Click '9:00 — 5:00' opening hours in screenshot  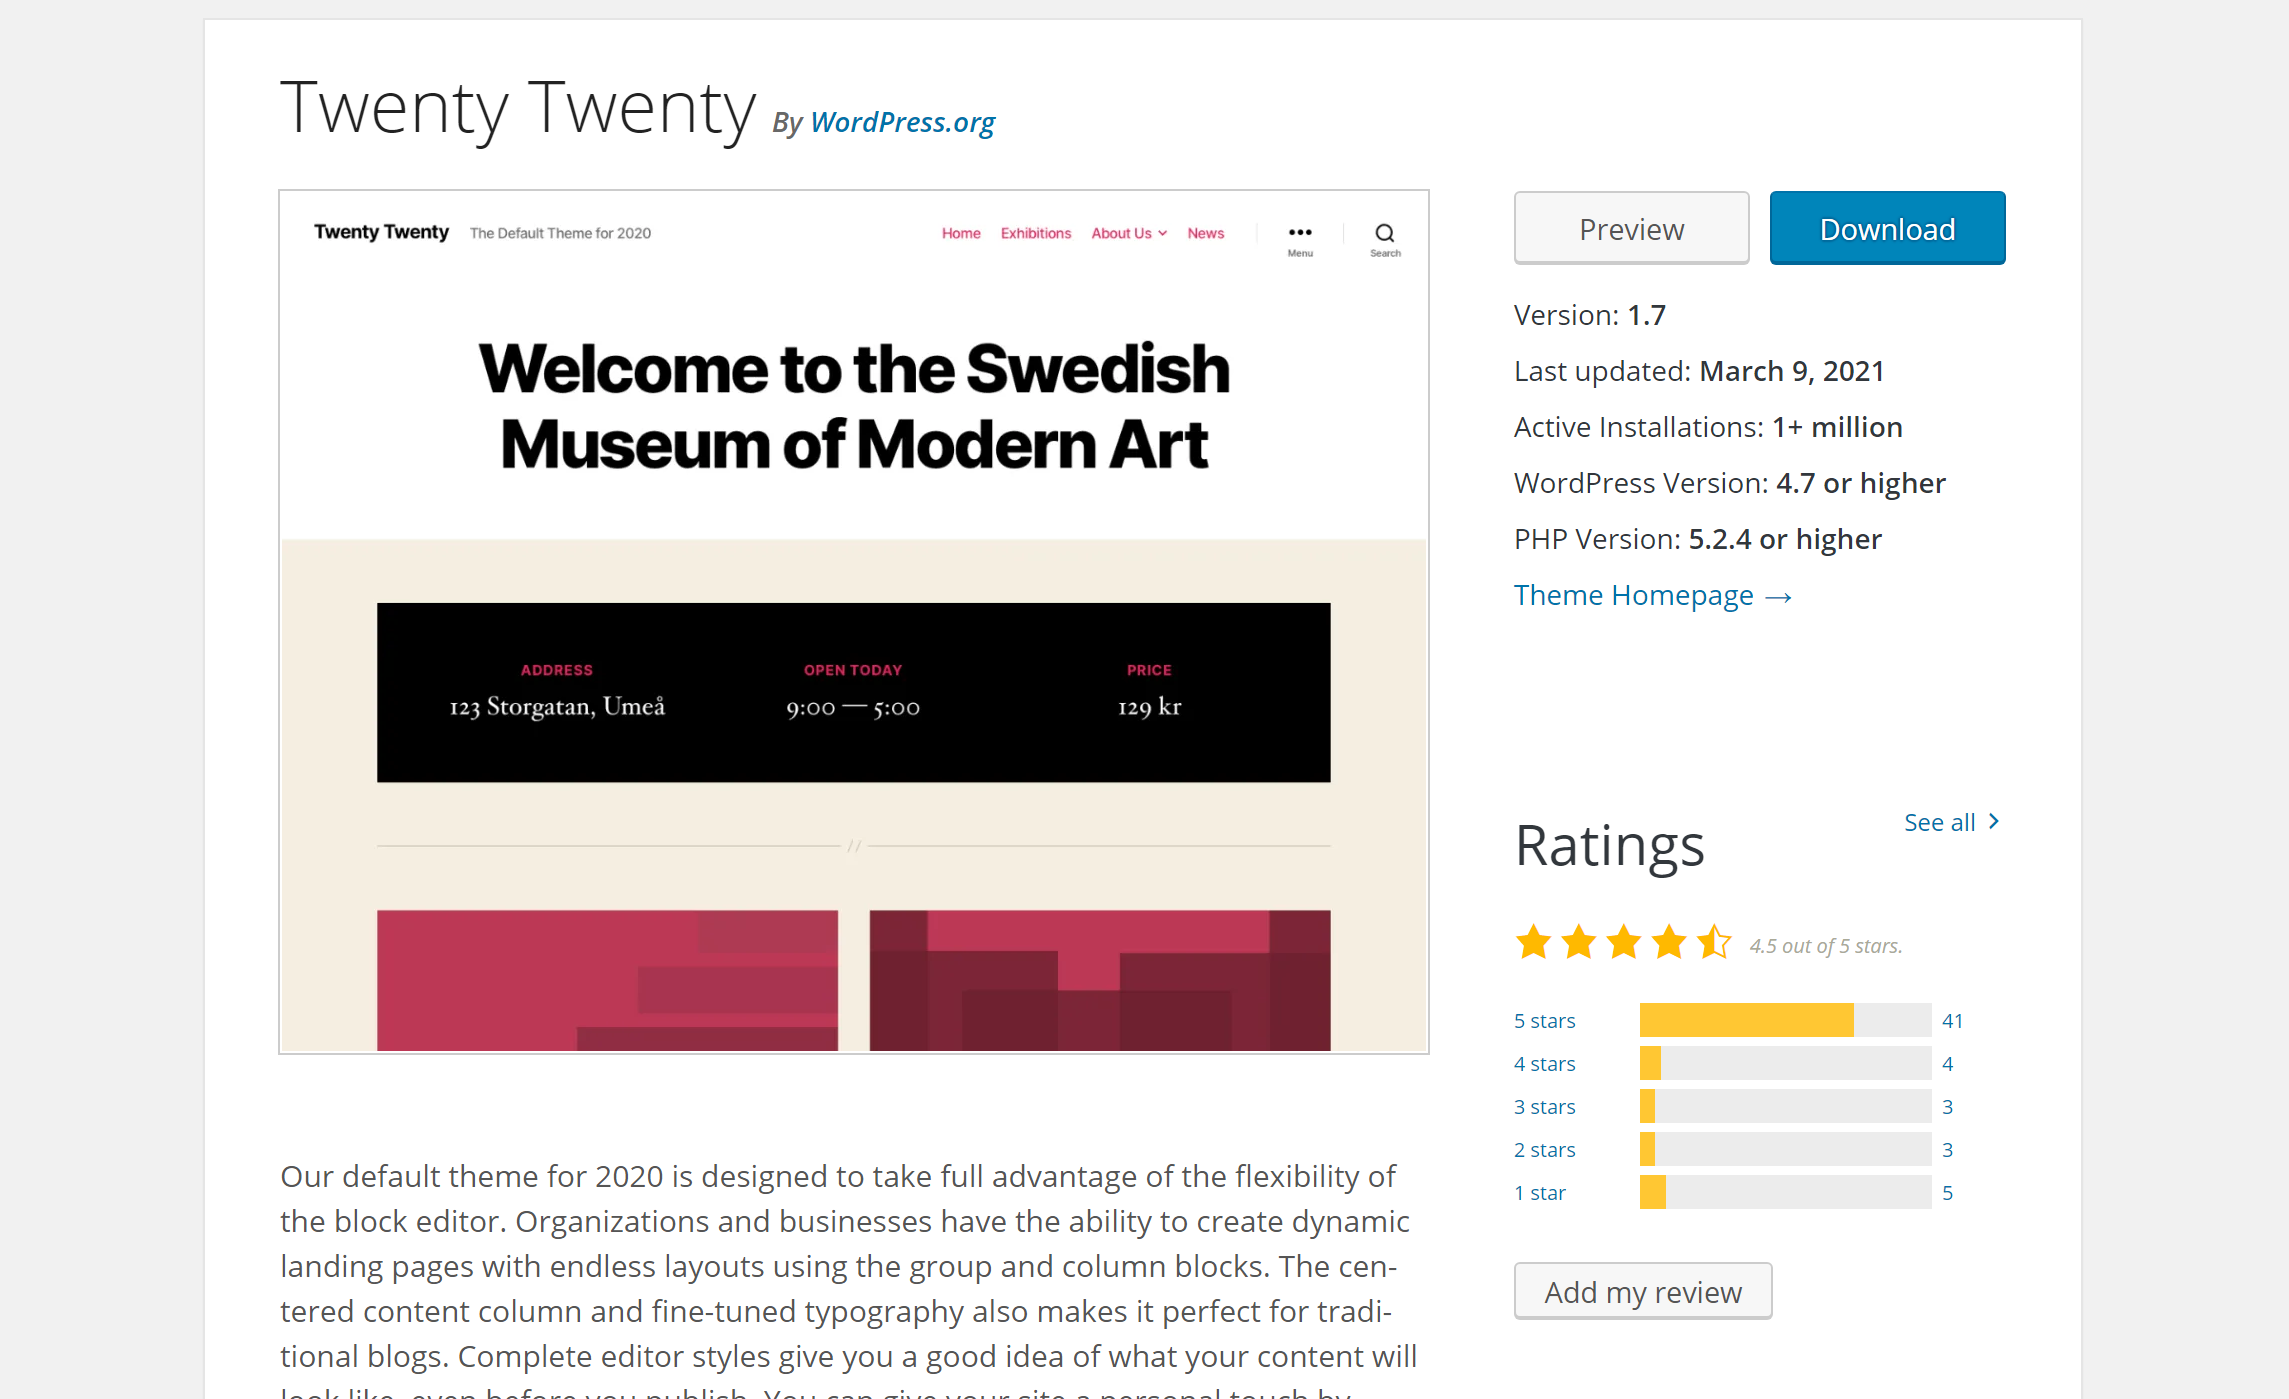pyautogui.click(x=853, y=708)
